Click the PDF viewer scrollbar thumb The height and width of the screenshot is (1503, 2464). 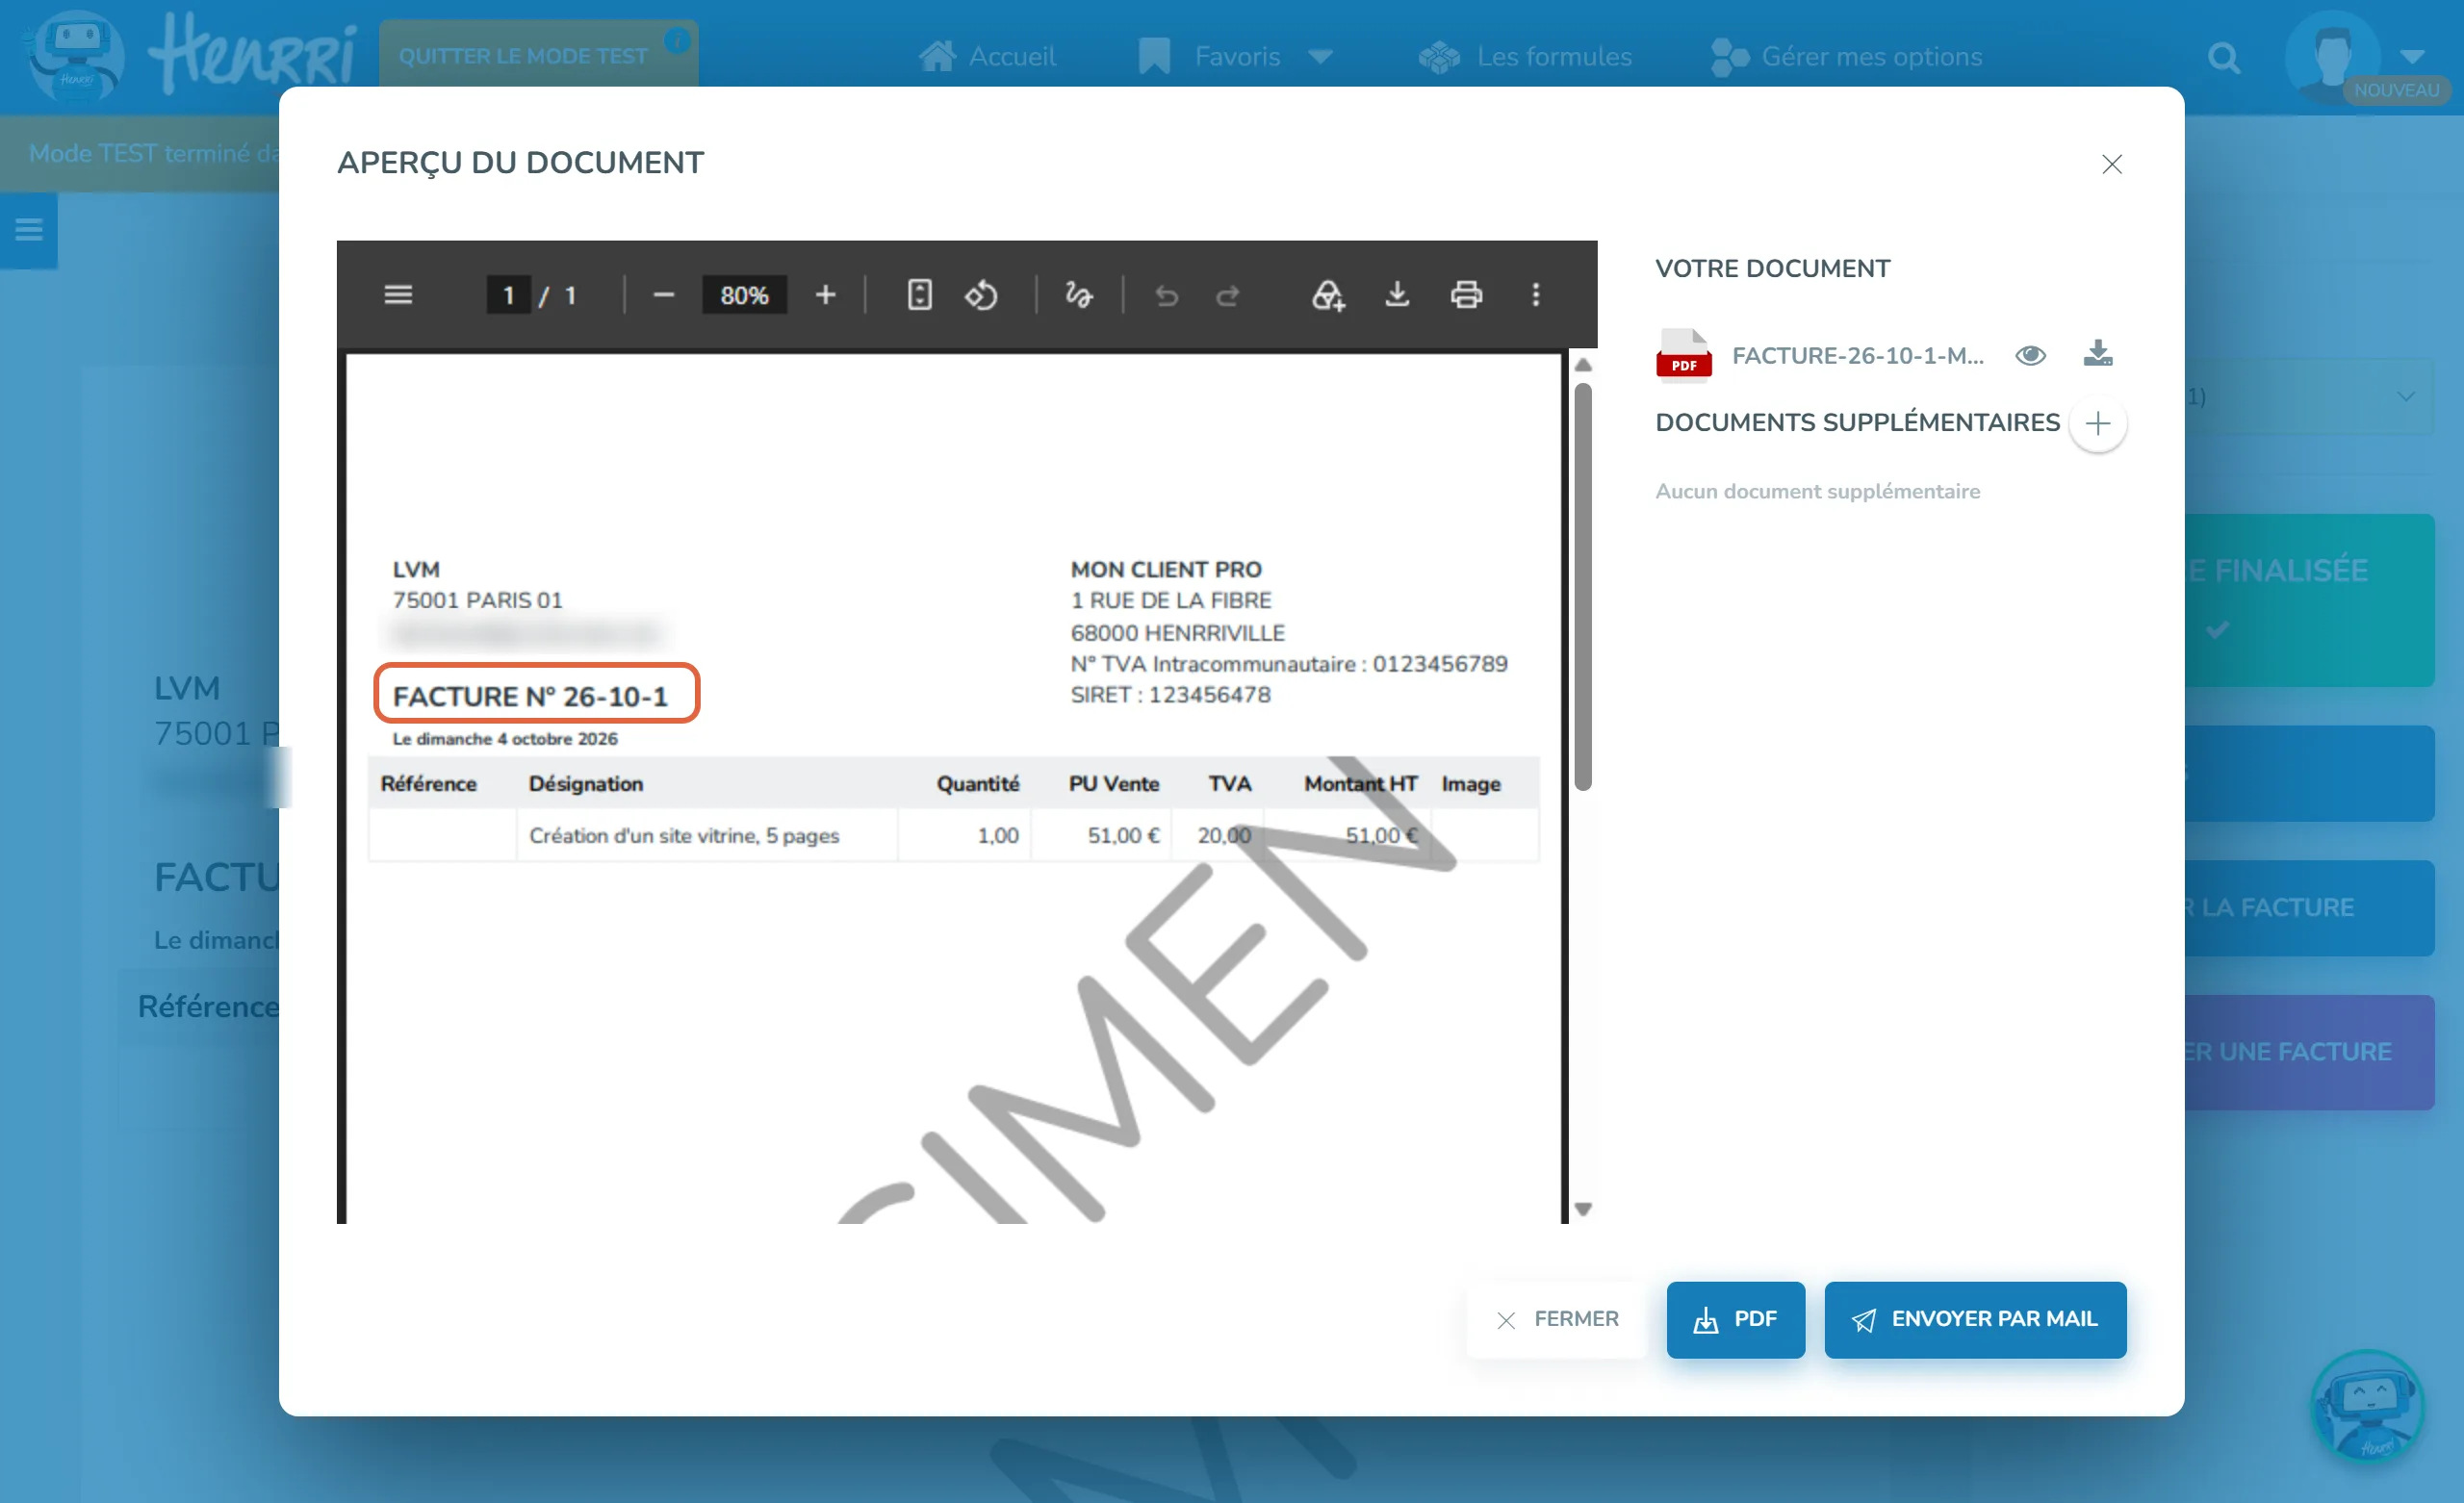[1582, 587]
